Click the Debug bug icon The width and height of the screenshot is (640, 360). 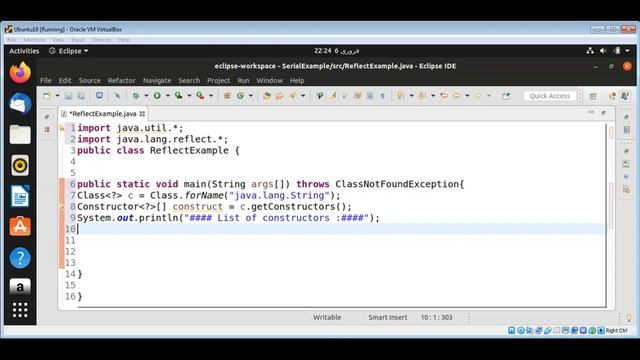coord(136,96)
